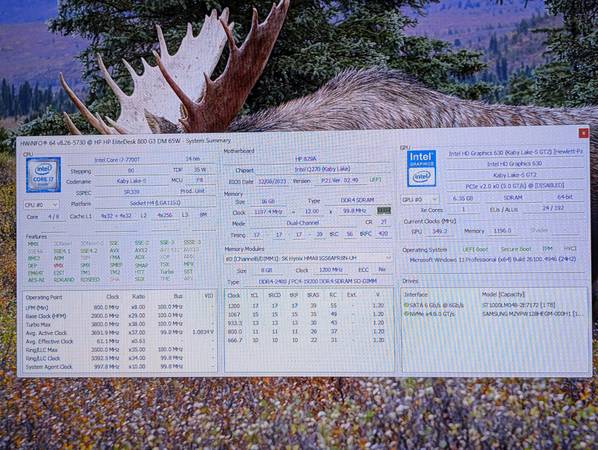Click the Kaby Lake-S codename value
The image size is (598, 450).
click(131, 182)
